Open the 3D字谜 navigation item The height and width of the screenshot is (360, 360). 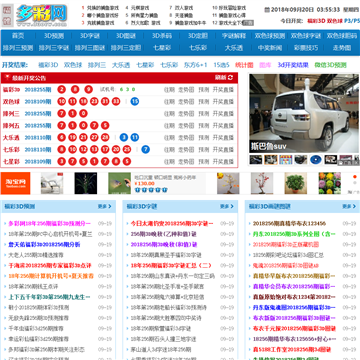click(x=90, y=36)
